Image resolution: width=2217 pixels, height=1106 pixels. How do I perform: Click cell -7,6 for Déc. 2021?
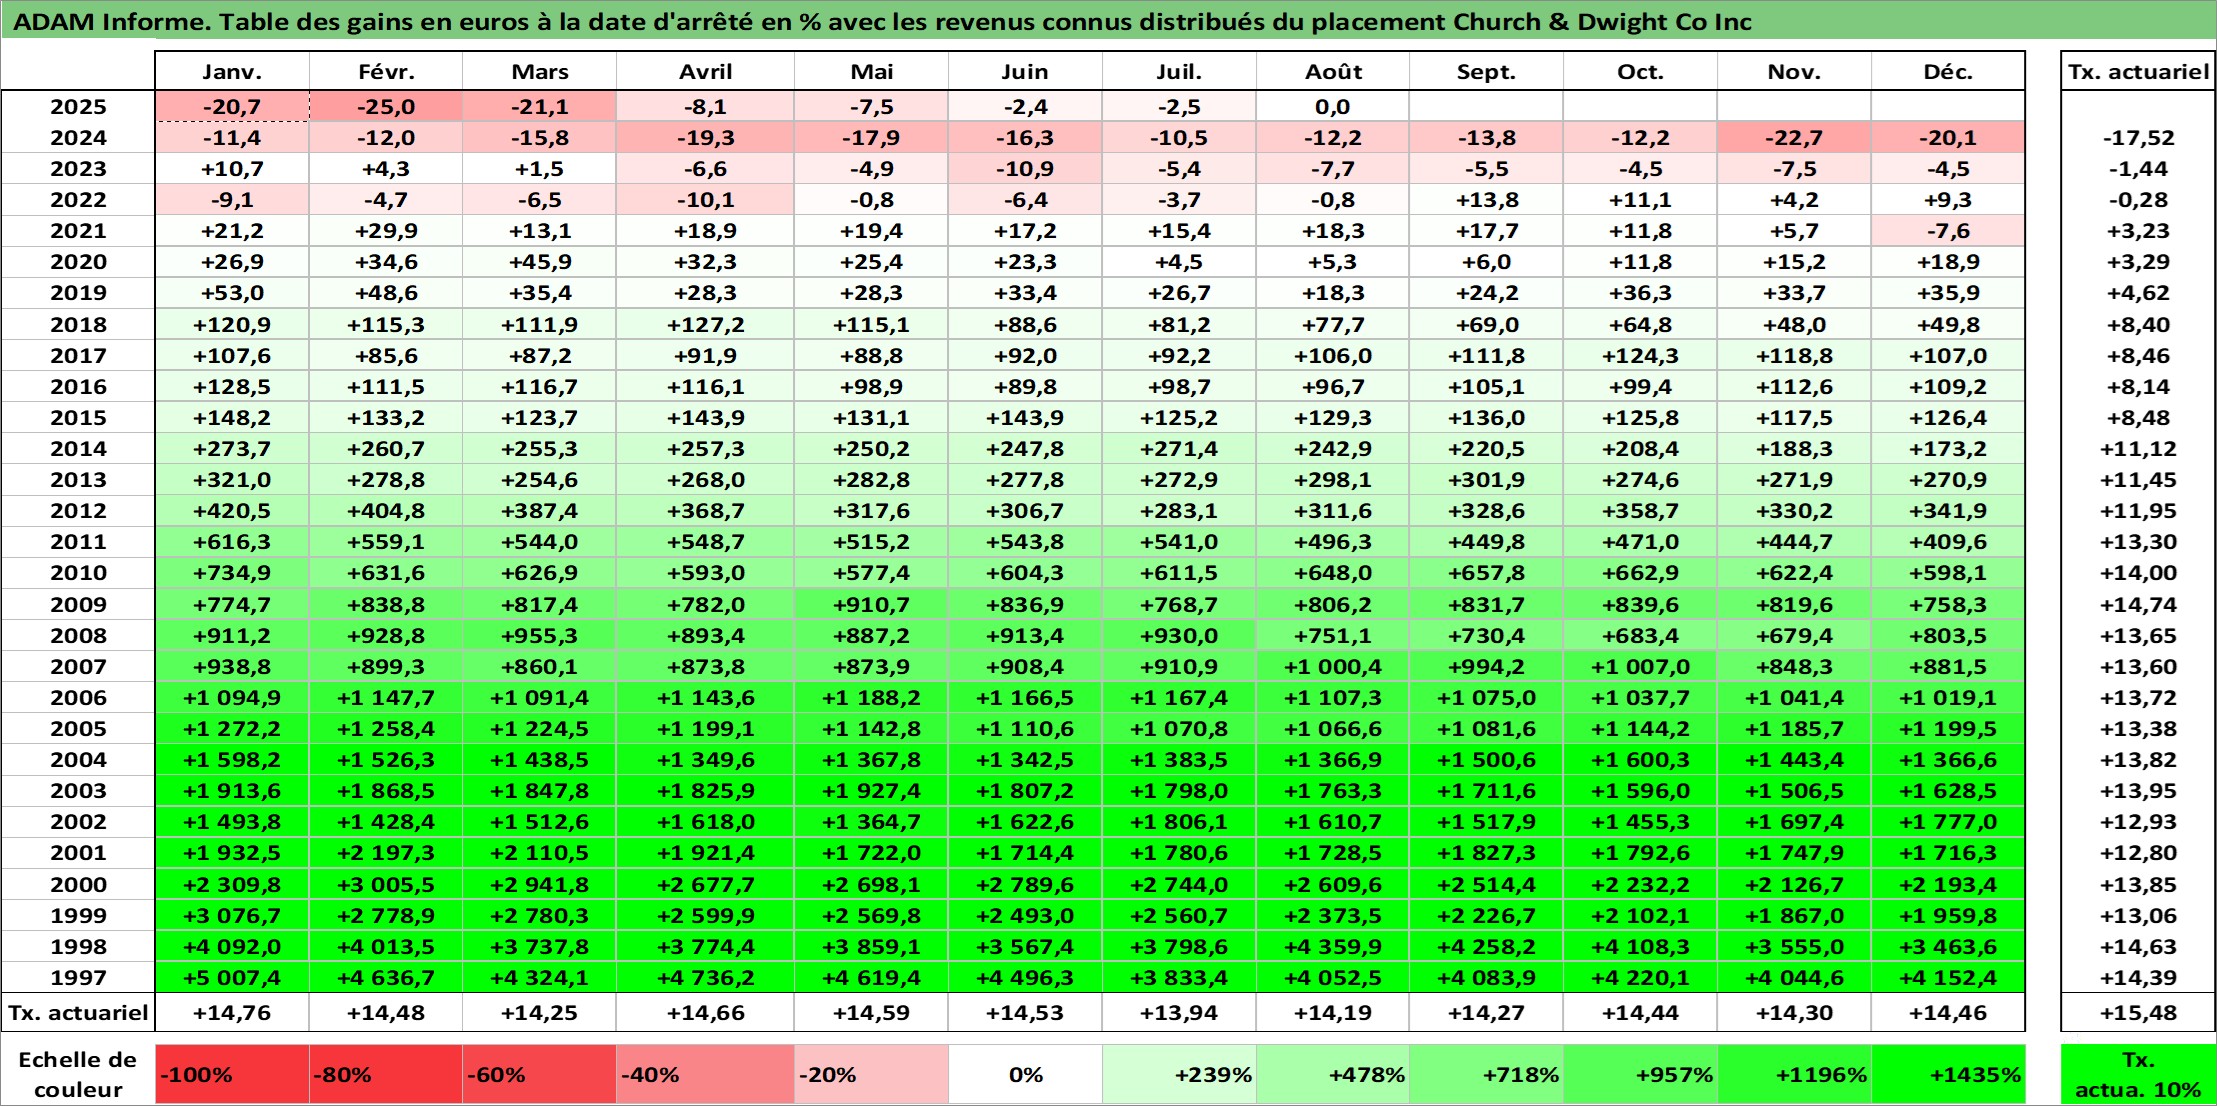tap(1948, 231)
